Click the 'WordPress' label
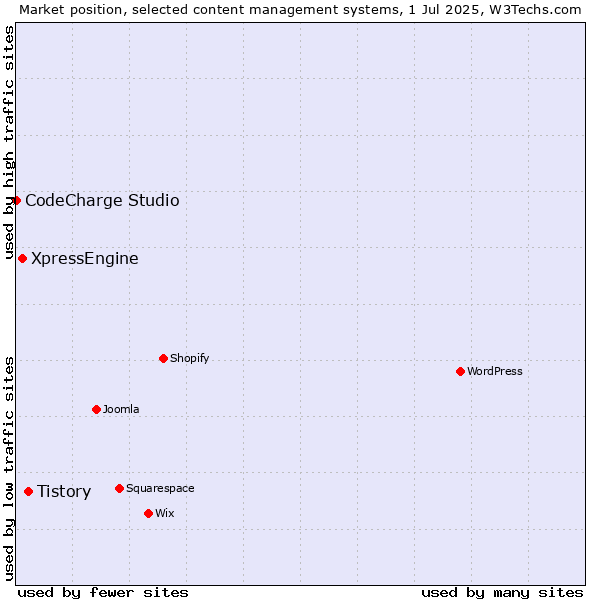 495,371
